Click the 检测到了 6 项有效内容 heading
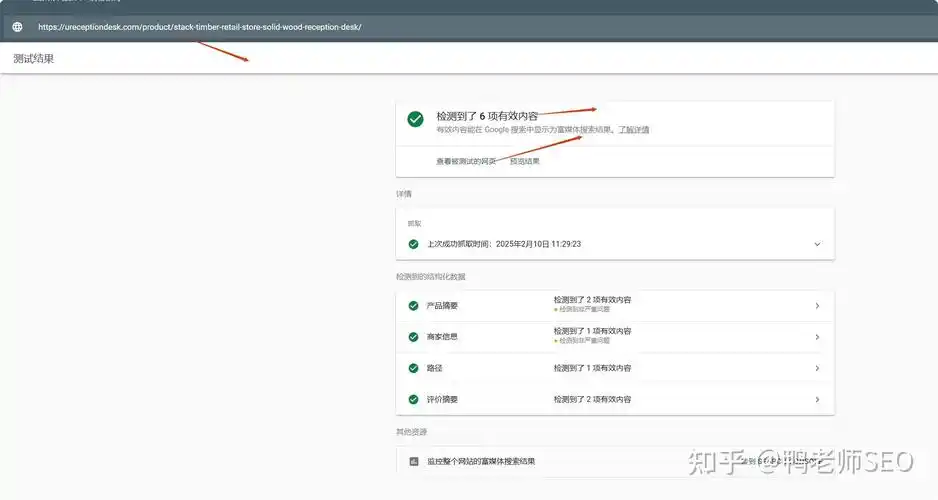The height and width of the screenshot is (500, 938). (487, 116)
